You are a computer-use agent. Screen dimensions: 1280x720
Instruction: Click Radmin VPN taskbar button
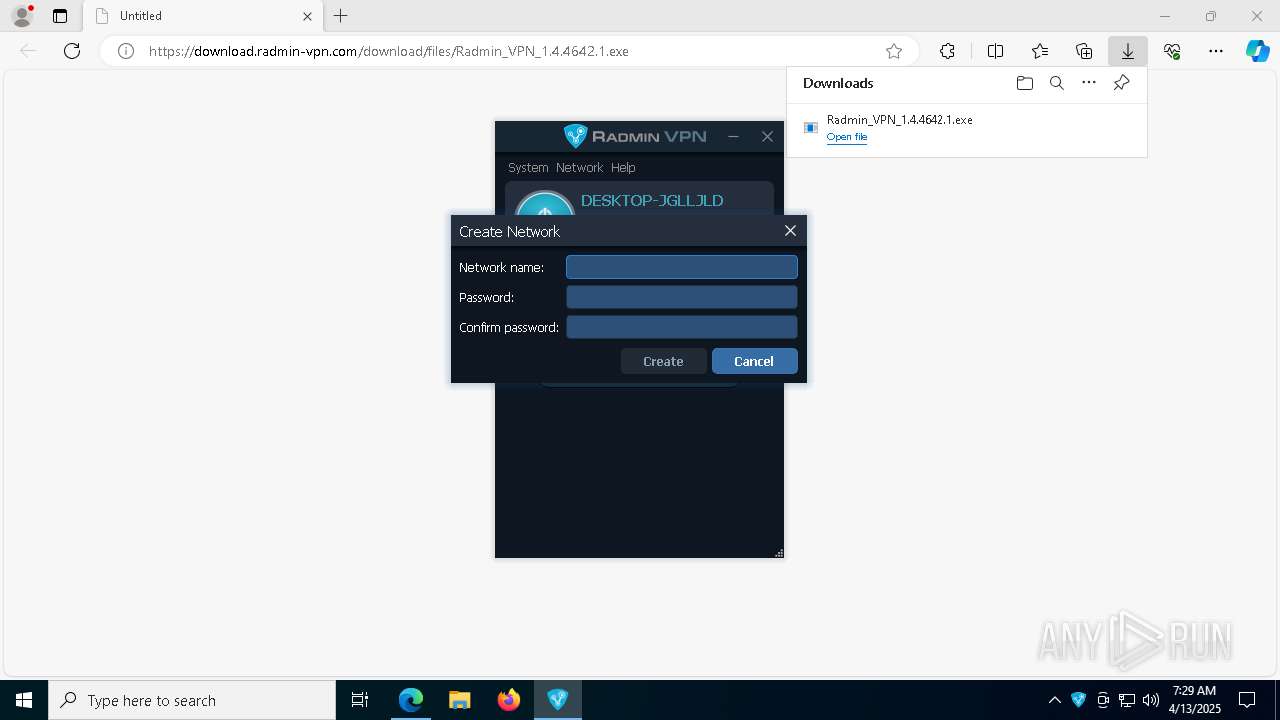coord(558,700)
